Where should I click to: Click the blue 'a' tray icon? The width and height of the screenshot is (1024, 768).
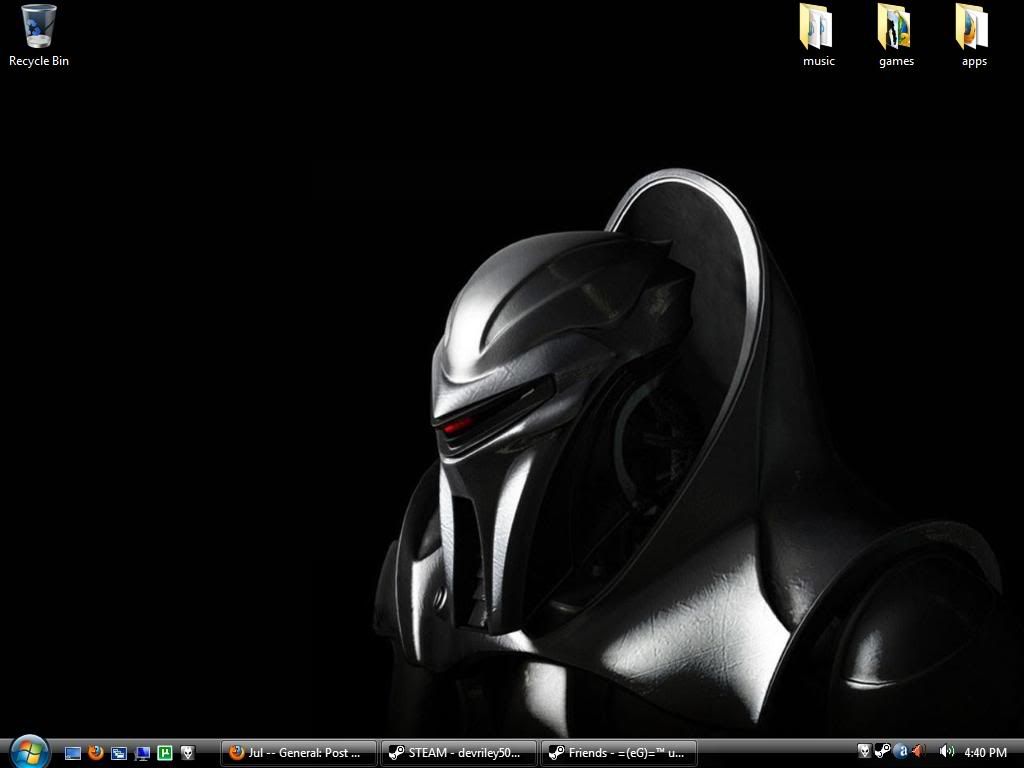pos(900,751)
